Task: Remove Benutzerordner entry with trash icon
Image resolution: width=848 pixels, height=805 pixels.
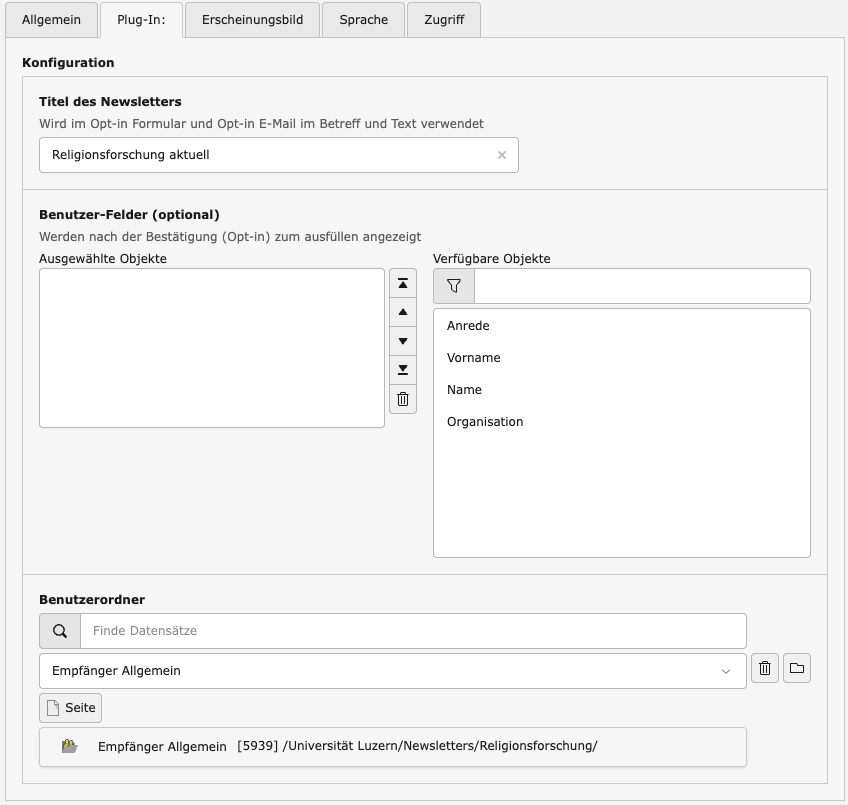Action: pos(765,668)
